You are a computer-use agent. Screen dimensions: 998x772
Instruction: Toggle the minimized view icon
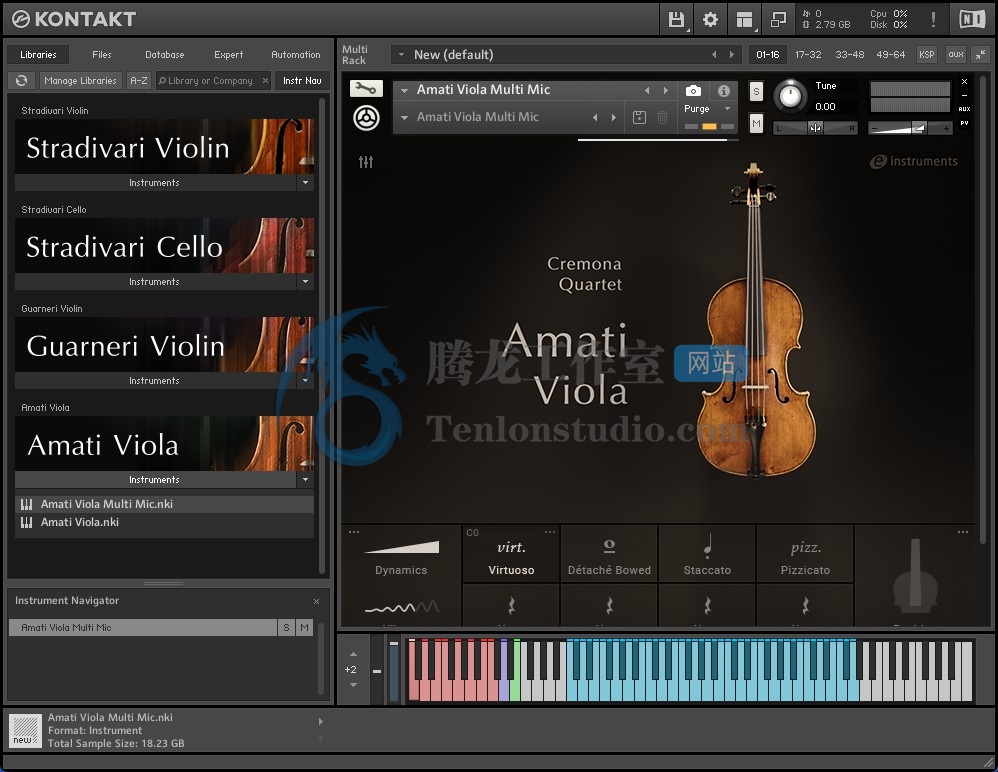(778, 20)
